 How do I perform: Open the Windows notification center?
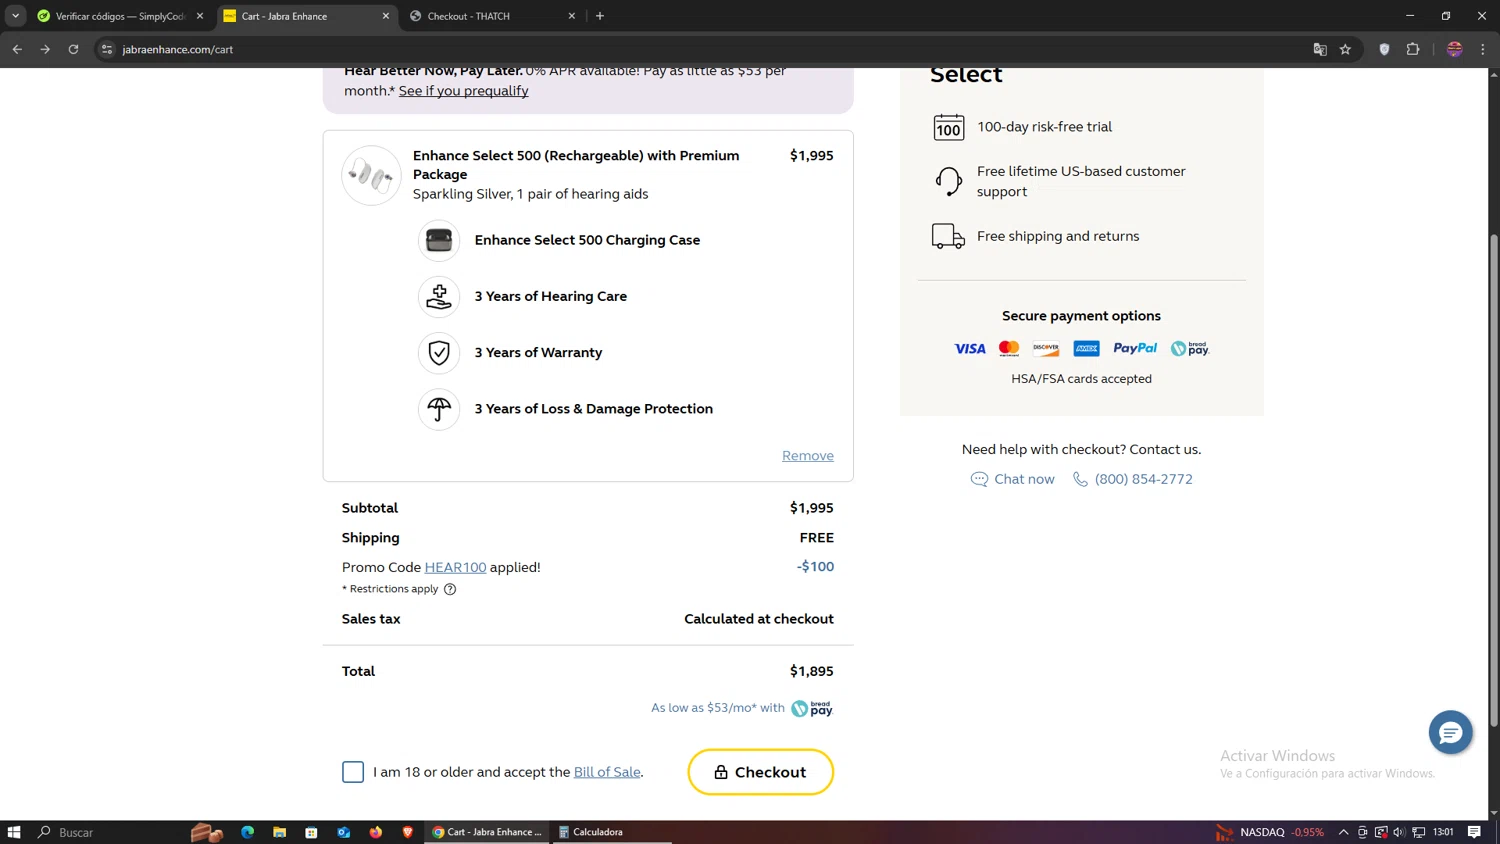pyautogui.click(x=1474, y=832)
